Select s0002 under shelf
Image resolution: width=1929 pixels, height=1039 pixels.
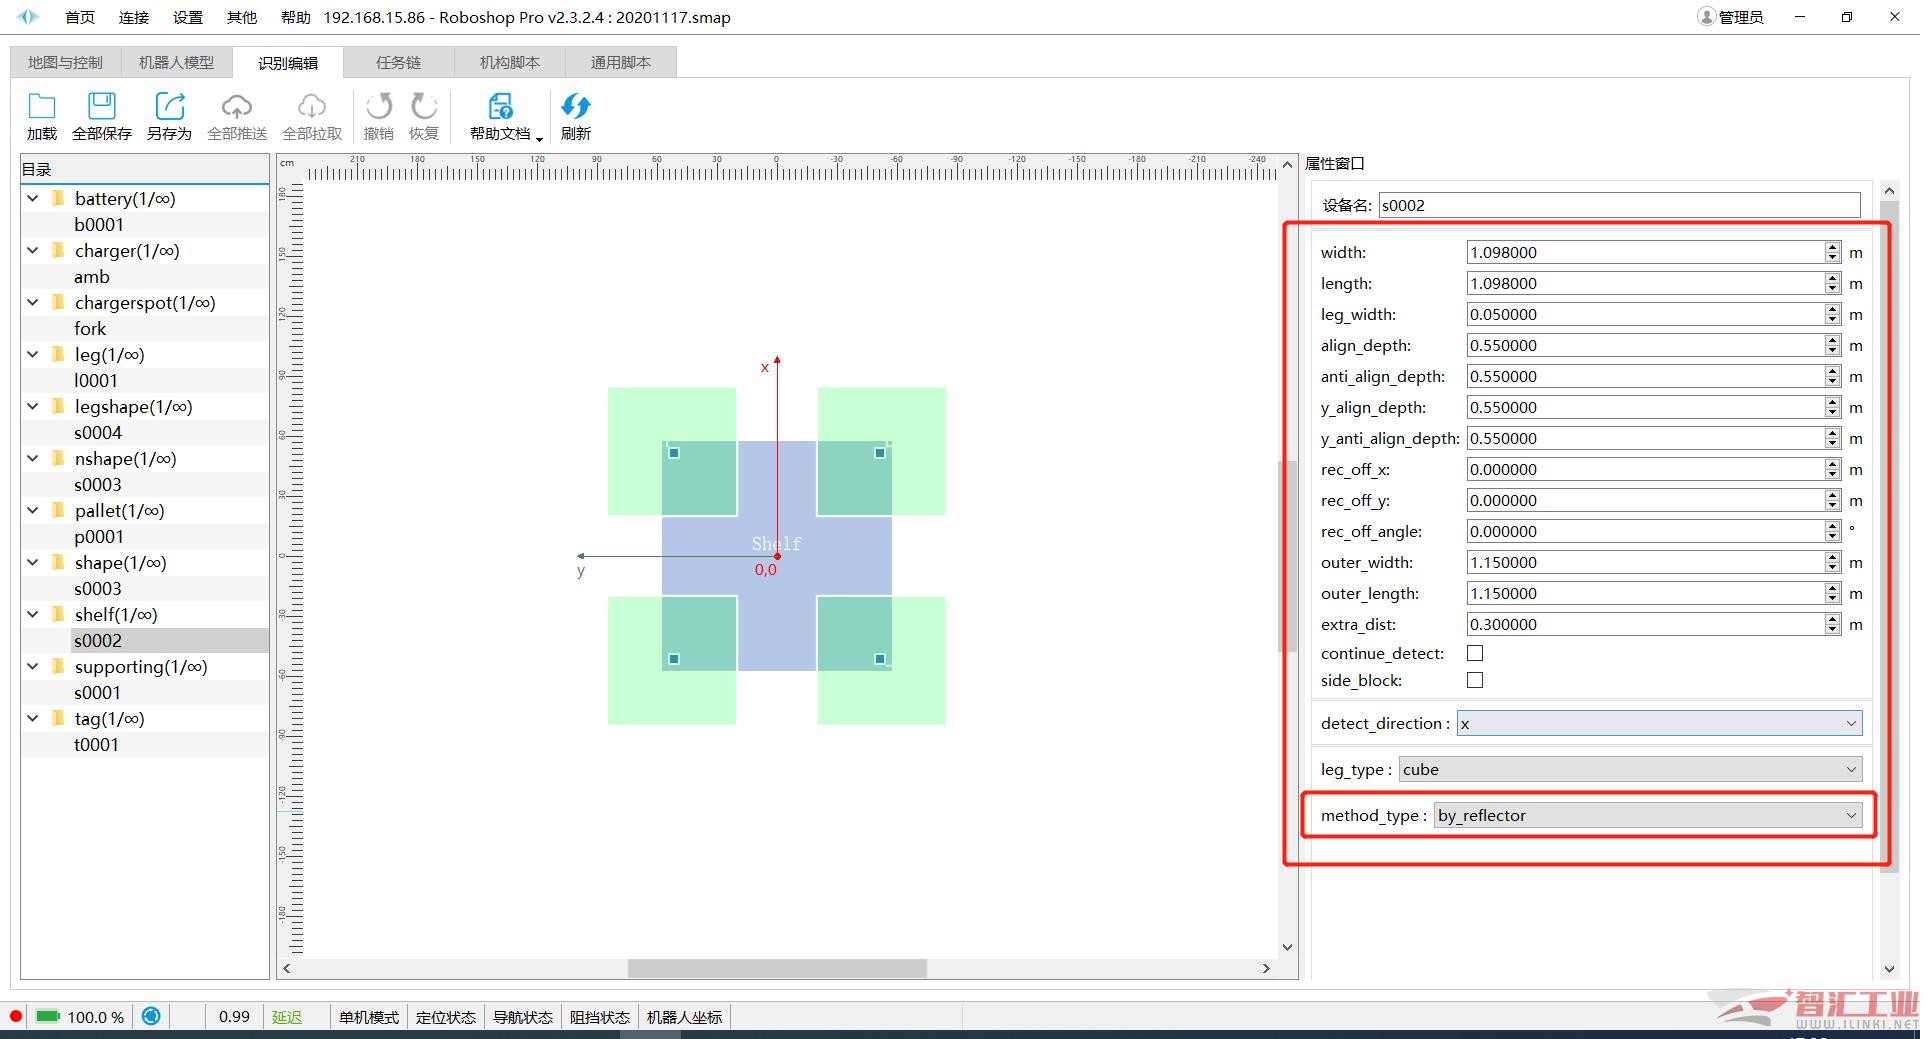(98, 640)
